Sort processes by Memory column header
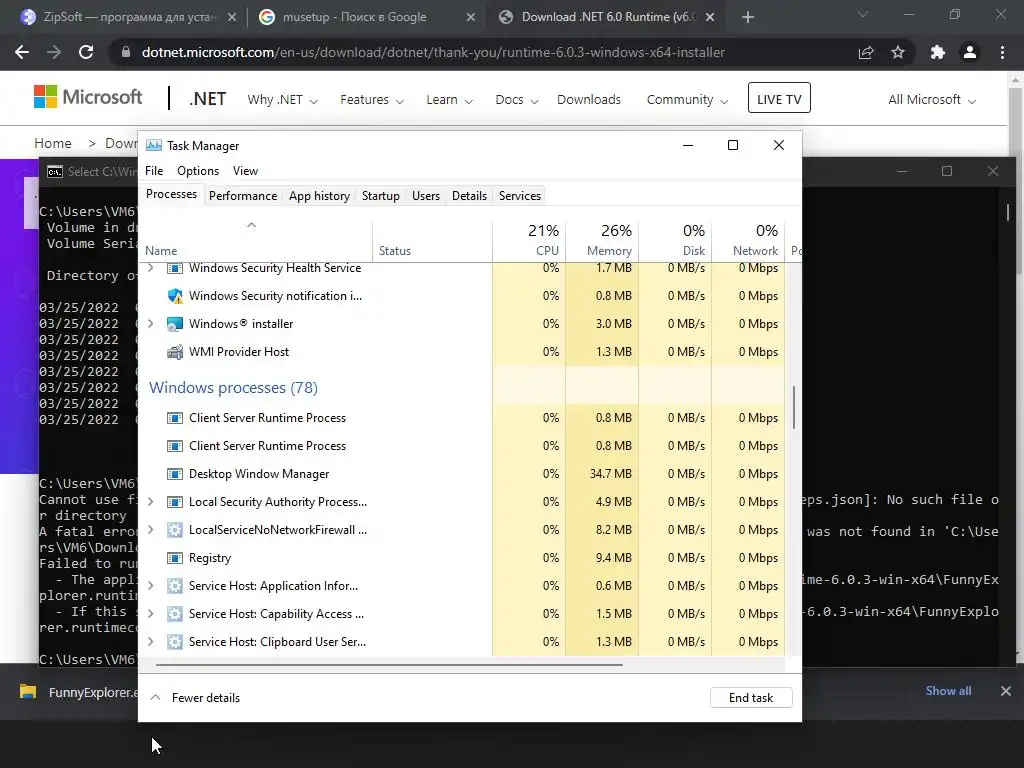1024x768 pixels. pyautogui.click(x=601, y=240)
